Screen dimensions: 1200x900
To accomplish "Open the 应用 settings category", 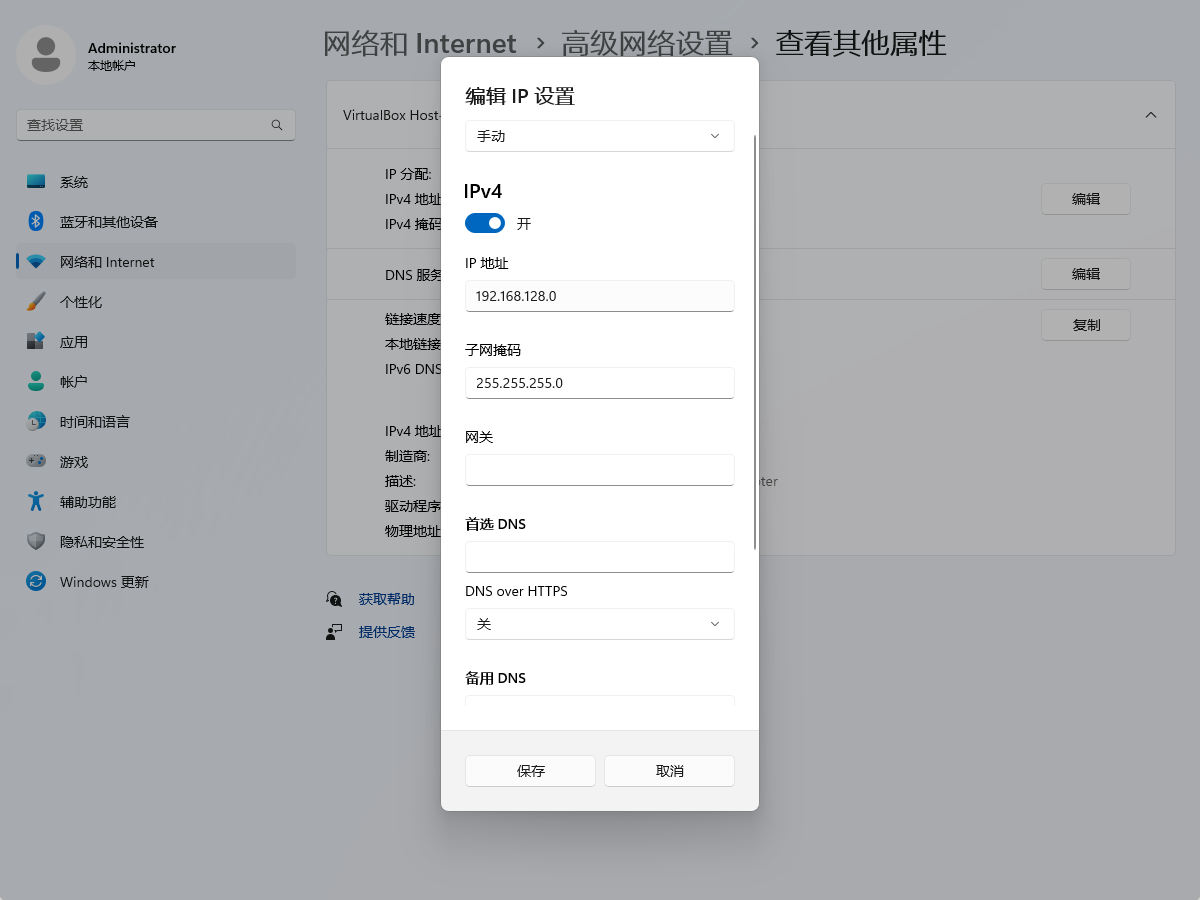I will point(156,342).
